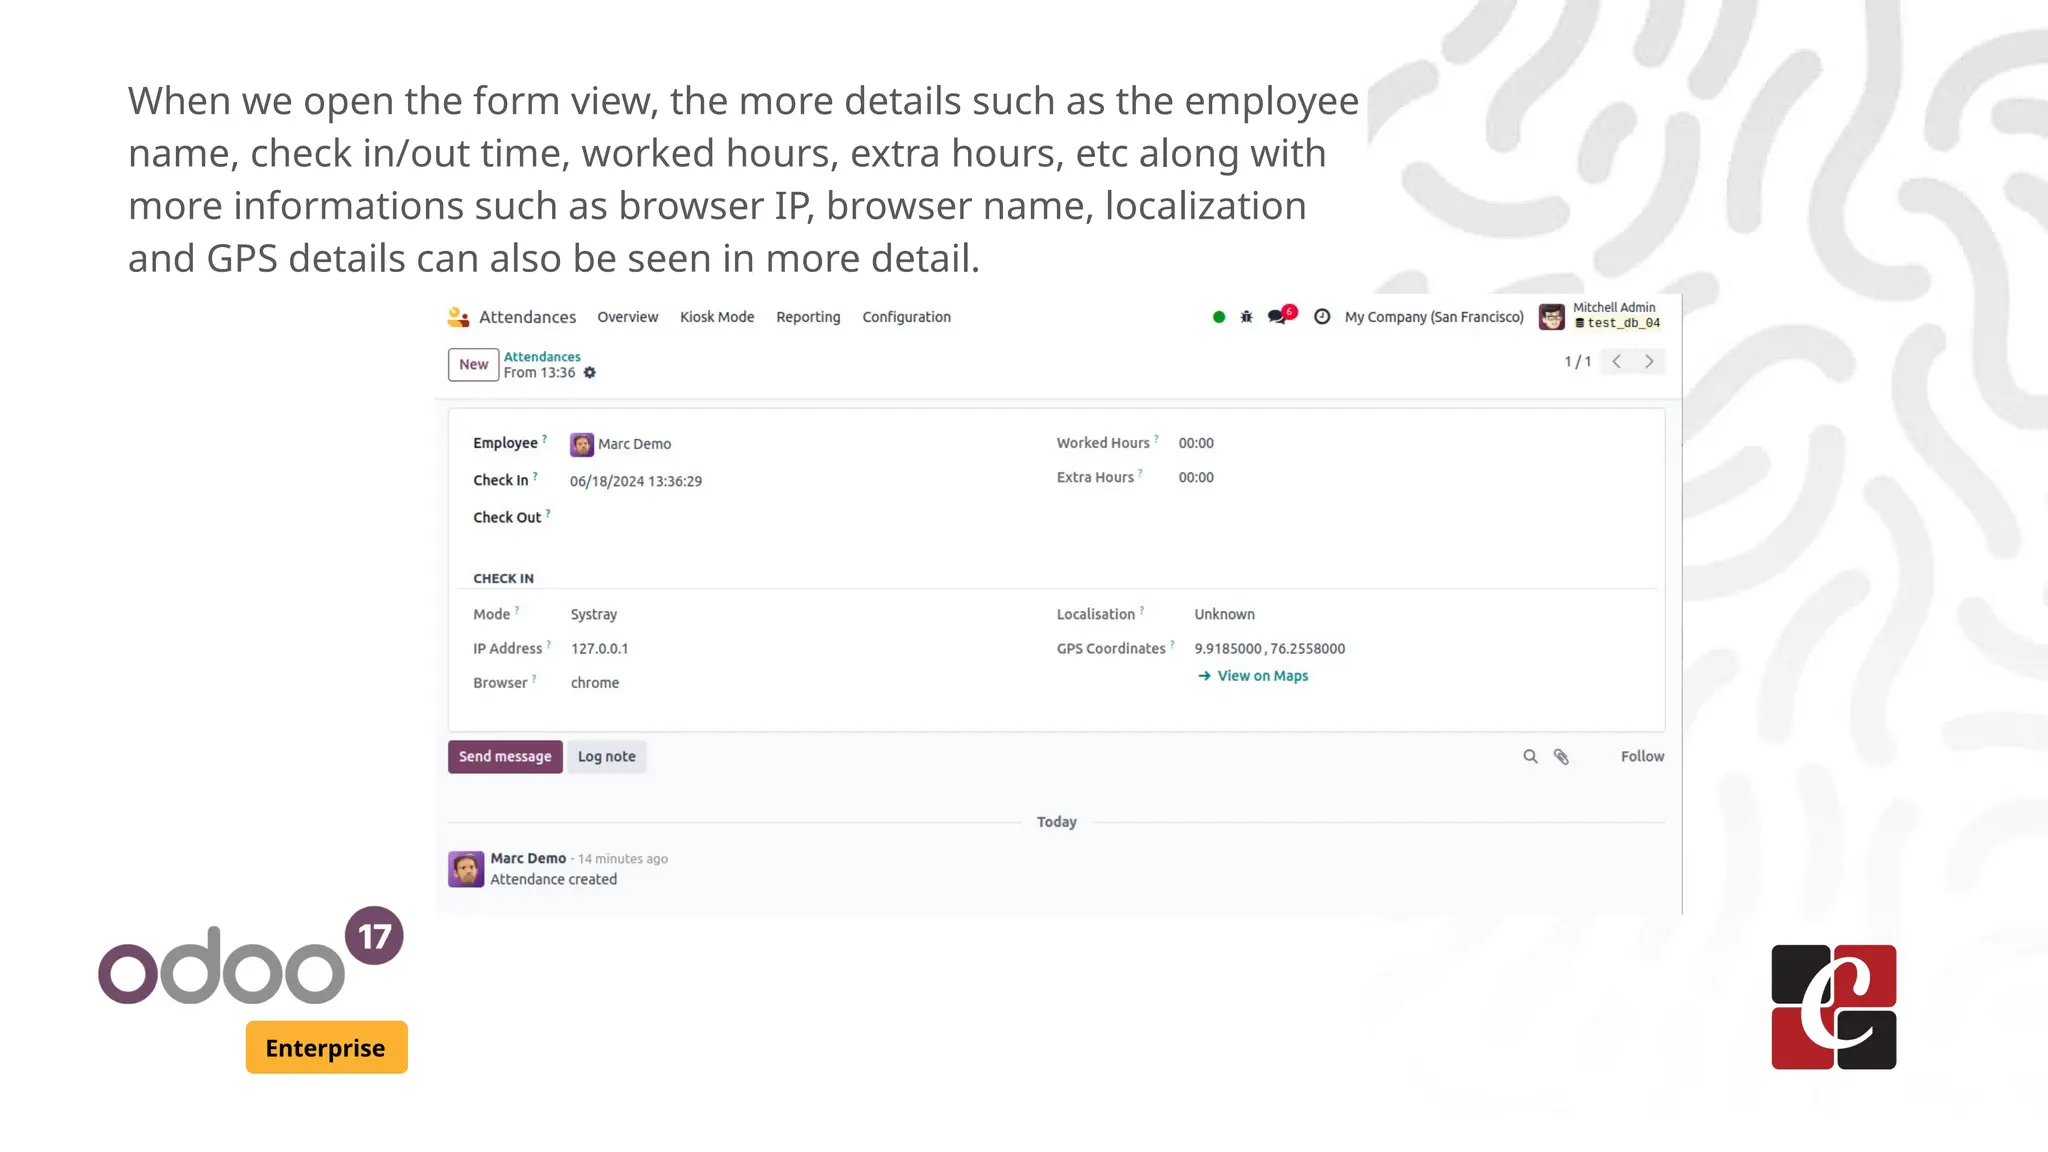Click the Mitchell Admin avatar

1551,317
